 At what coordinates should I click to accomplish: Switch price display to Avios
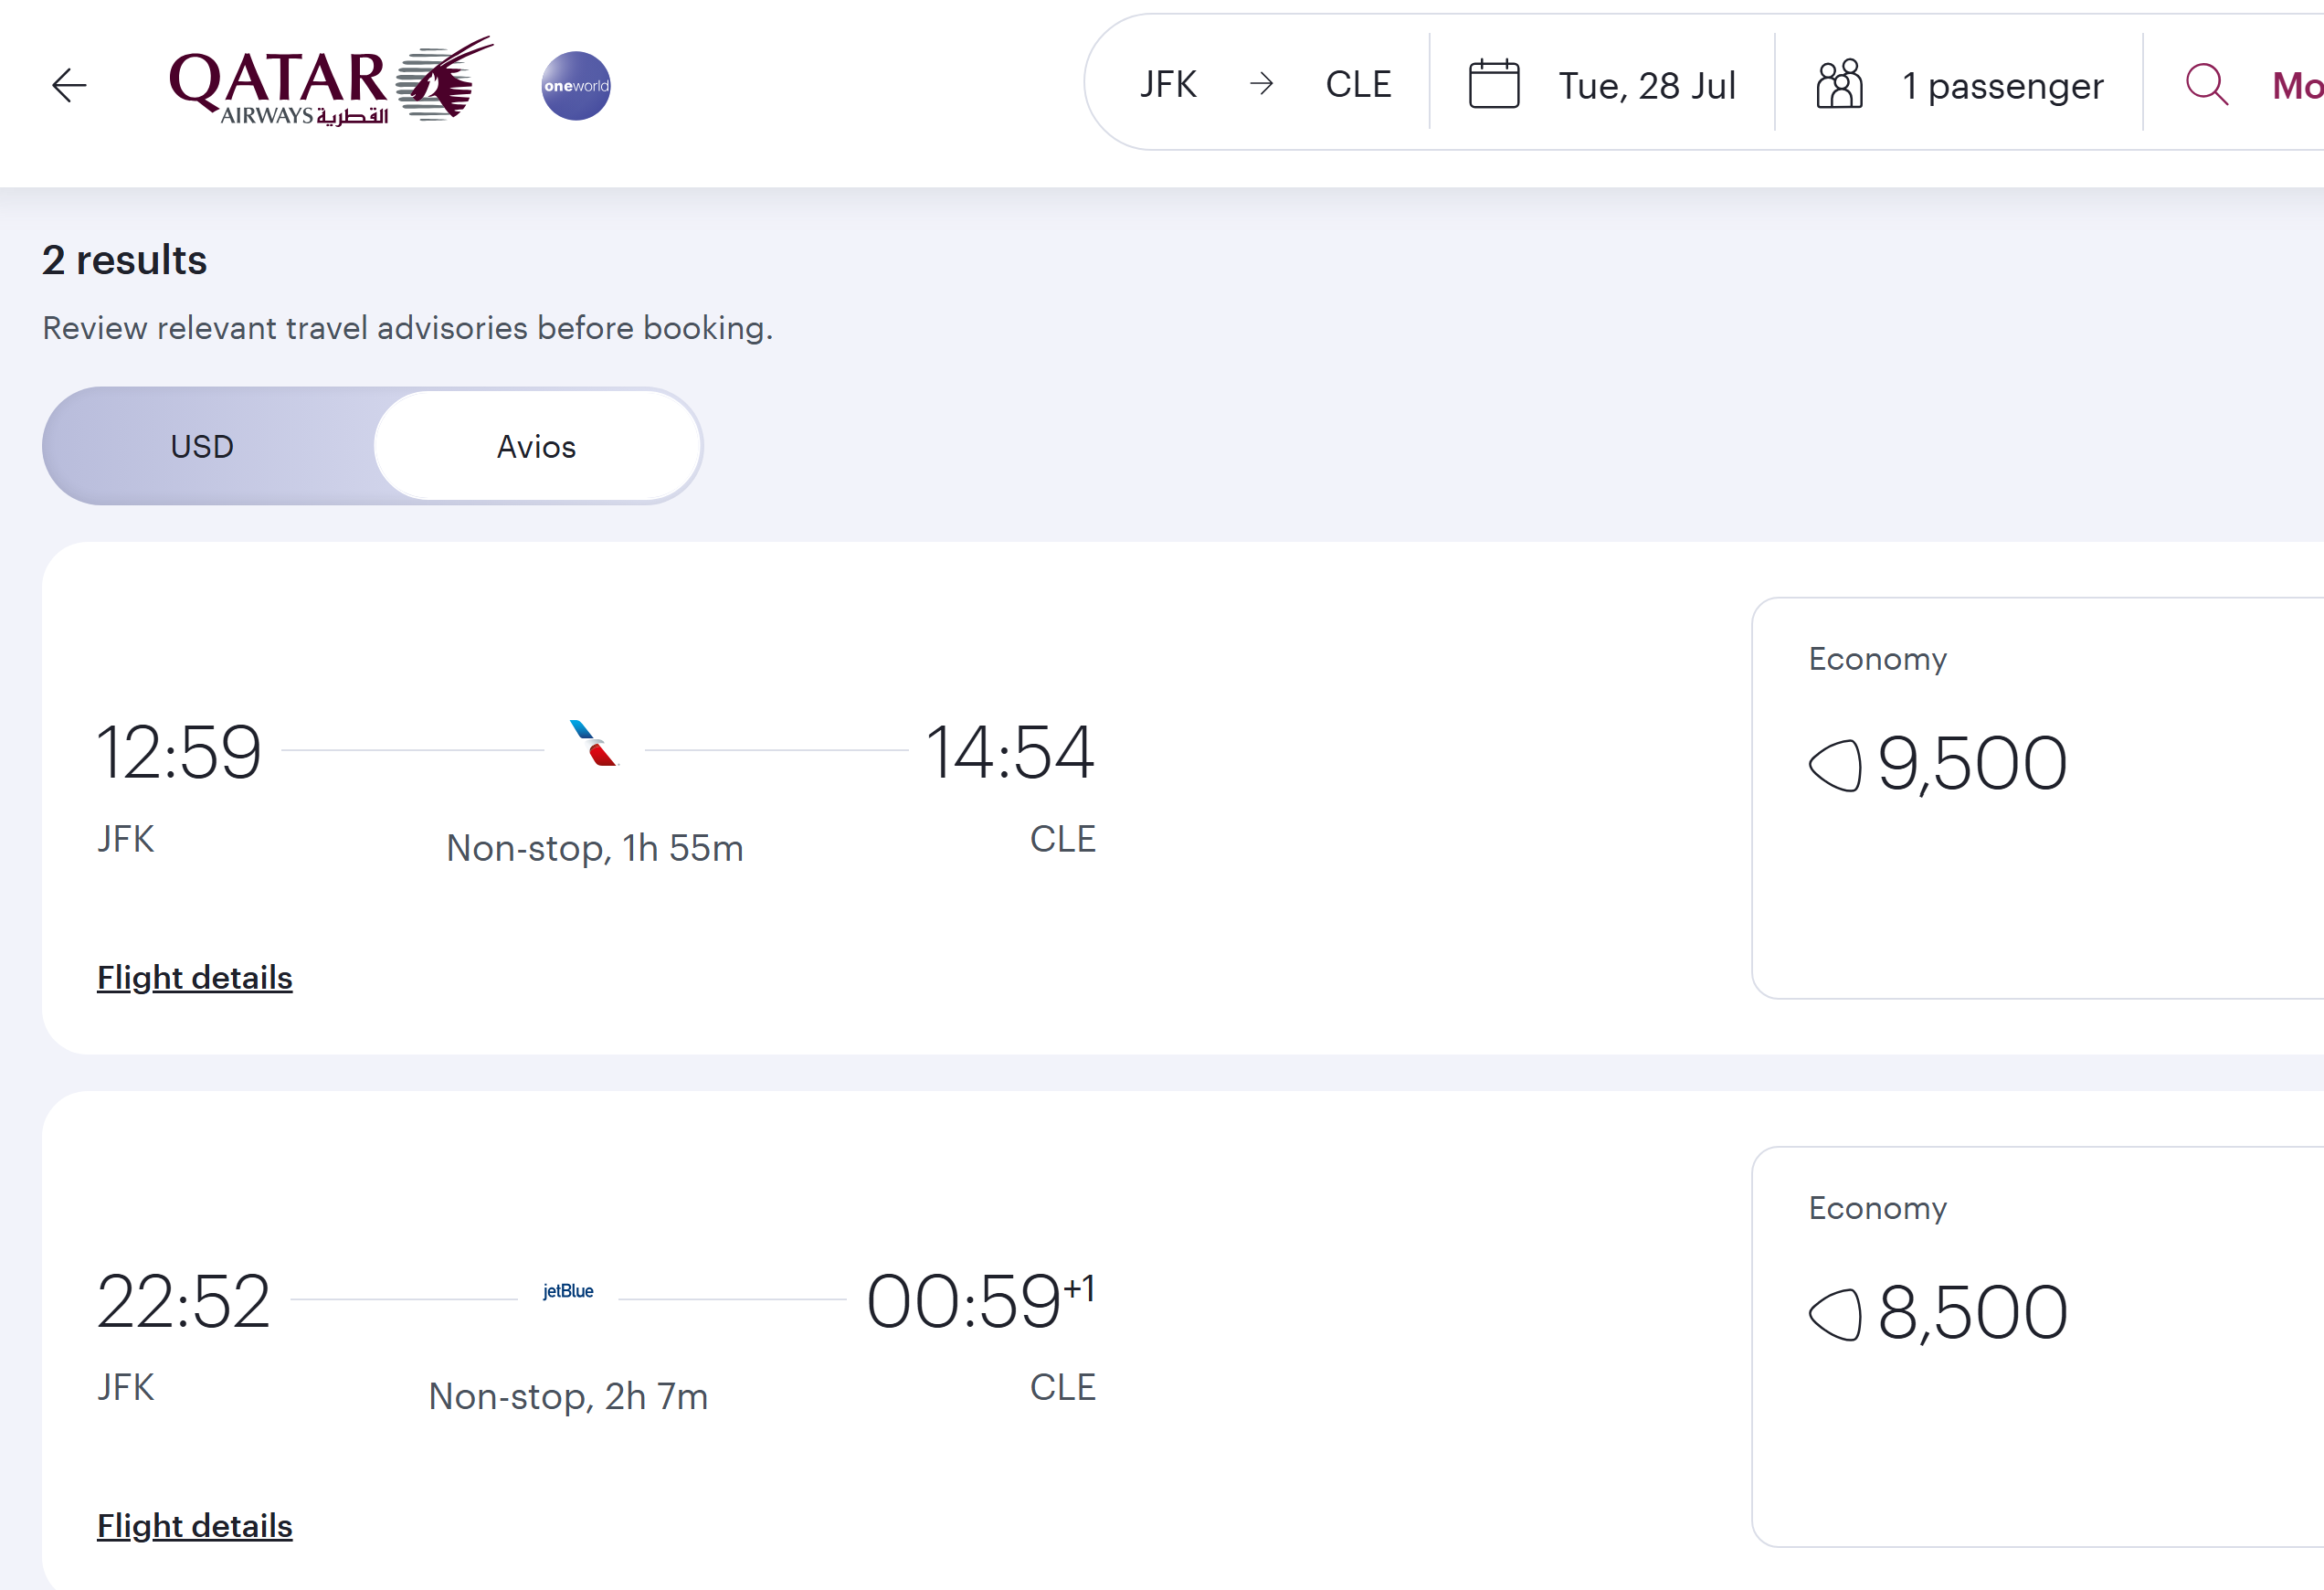pyautogui.click(x=536, y=446)
